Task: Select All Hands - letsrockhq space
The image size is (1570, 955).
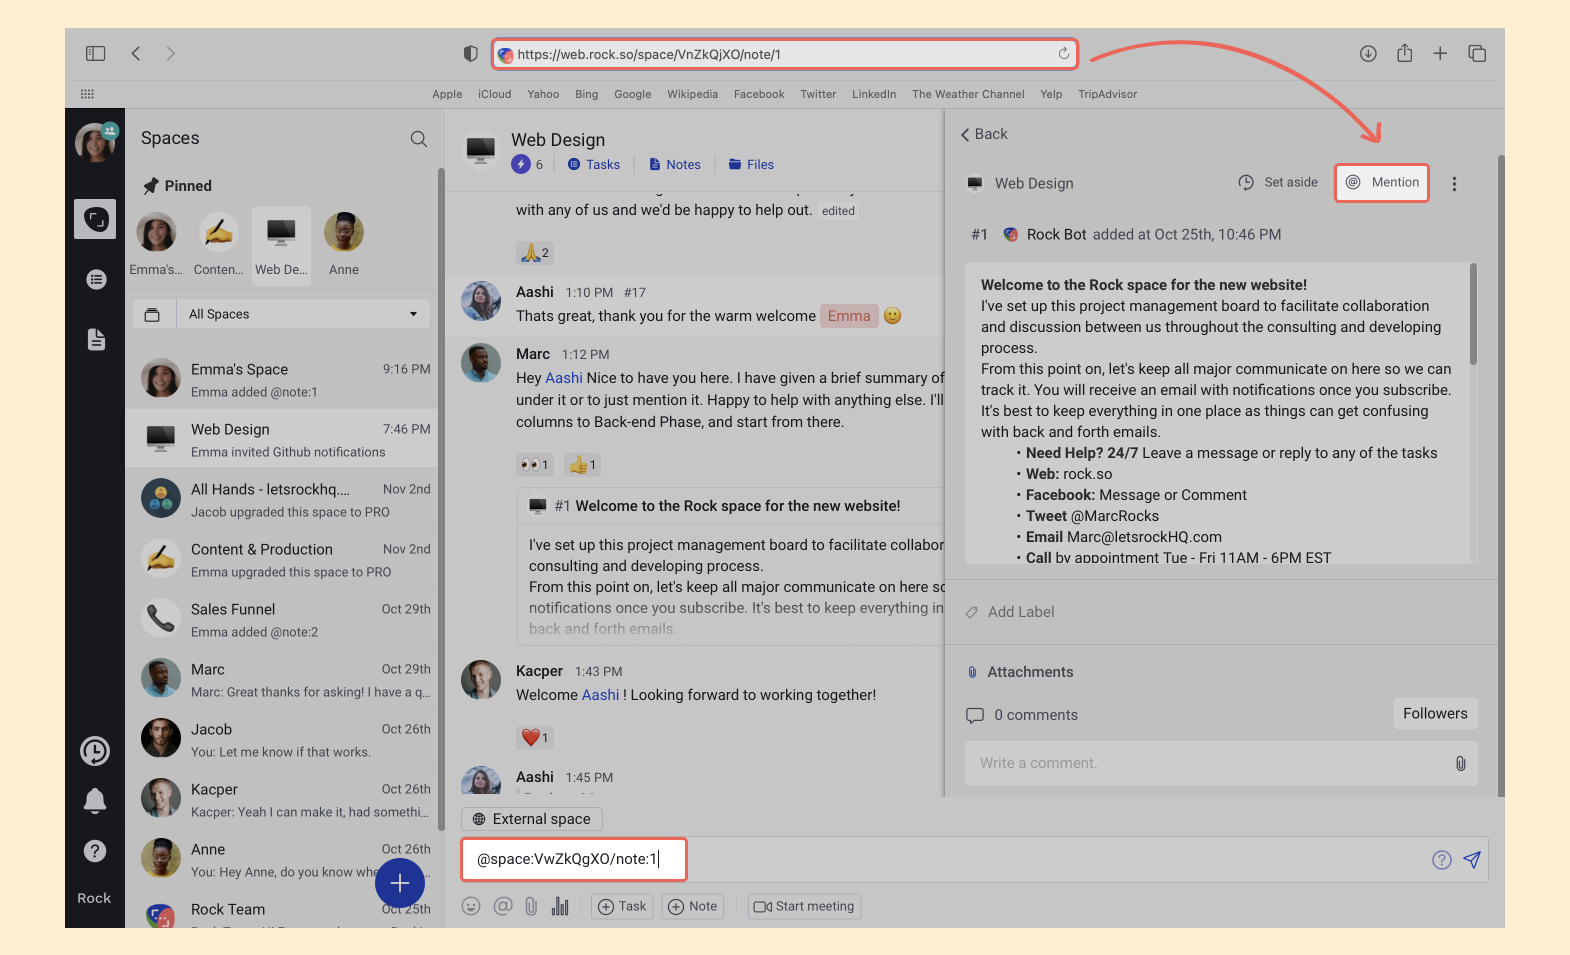Action: tap(282, 499)
